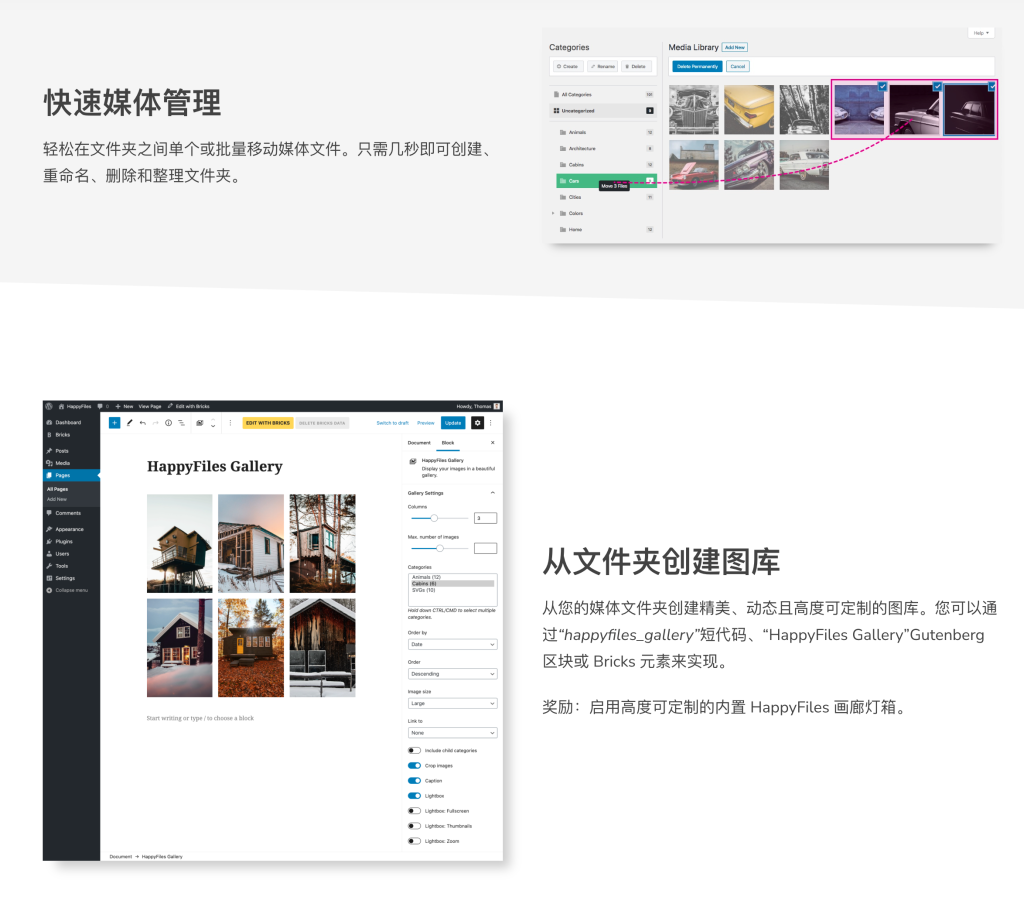Click the Users person icon in sidebar
The height and width of the screenshot is (897, 1024).
pyautogui.click(x=49, y=554)
